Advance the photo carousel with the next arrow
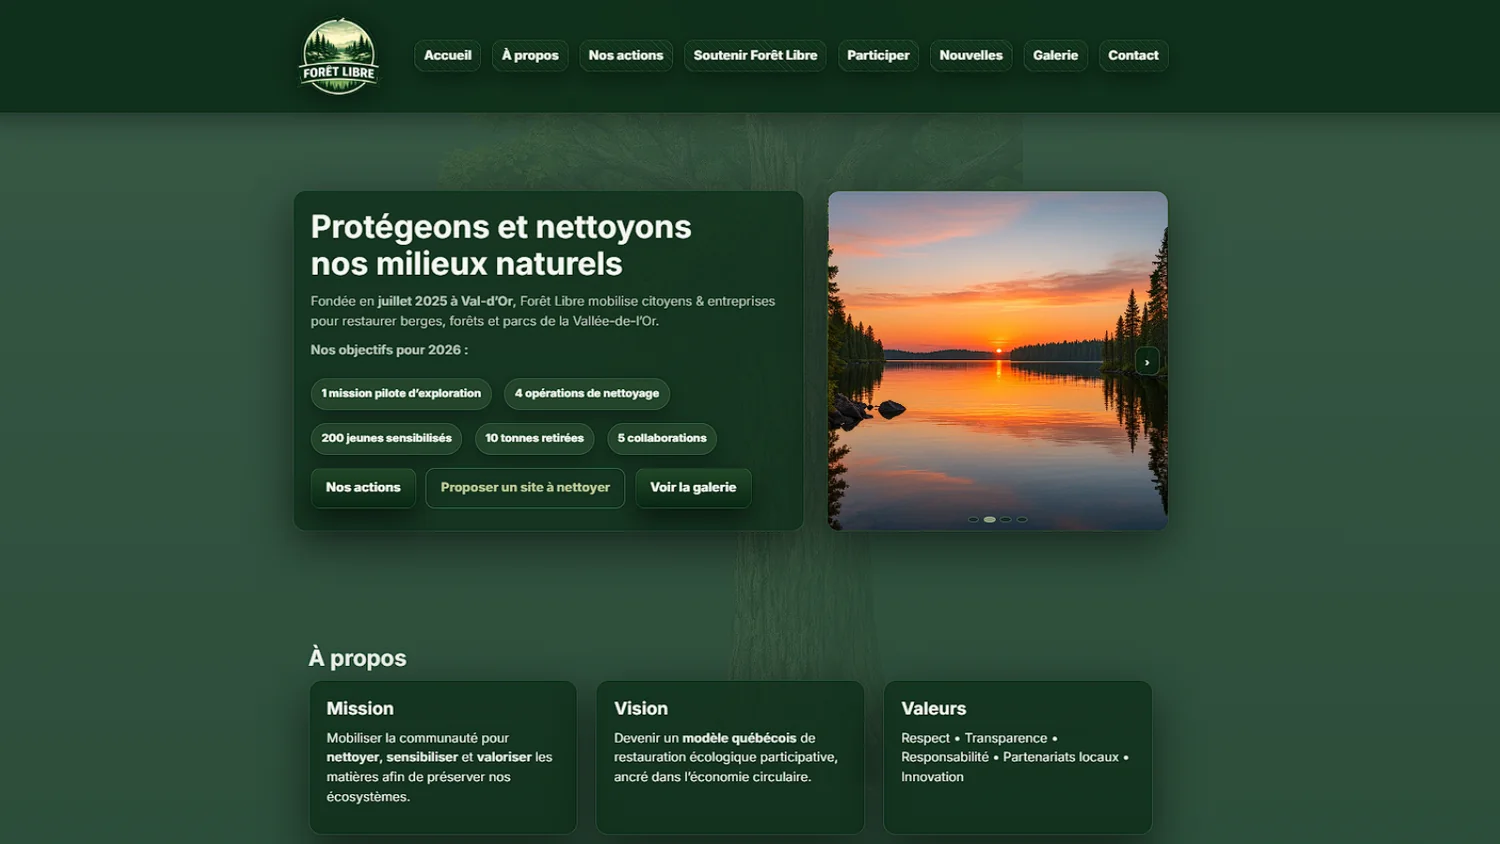Image resolution: width=1500 pixels, height=844 pixels. [x=1147, y=361]
